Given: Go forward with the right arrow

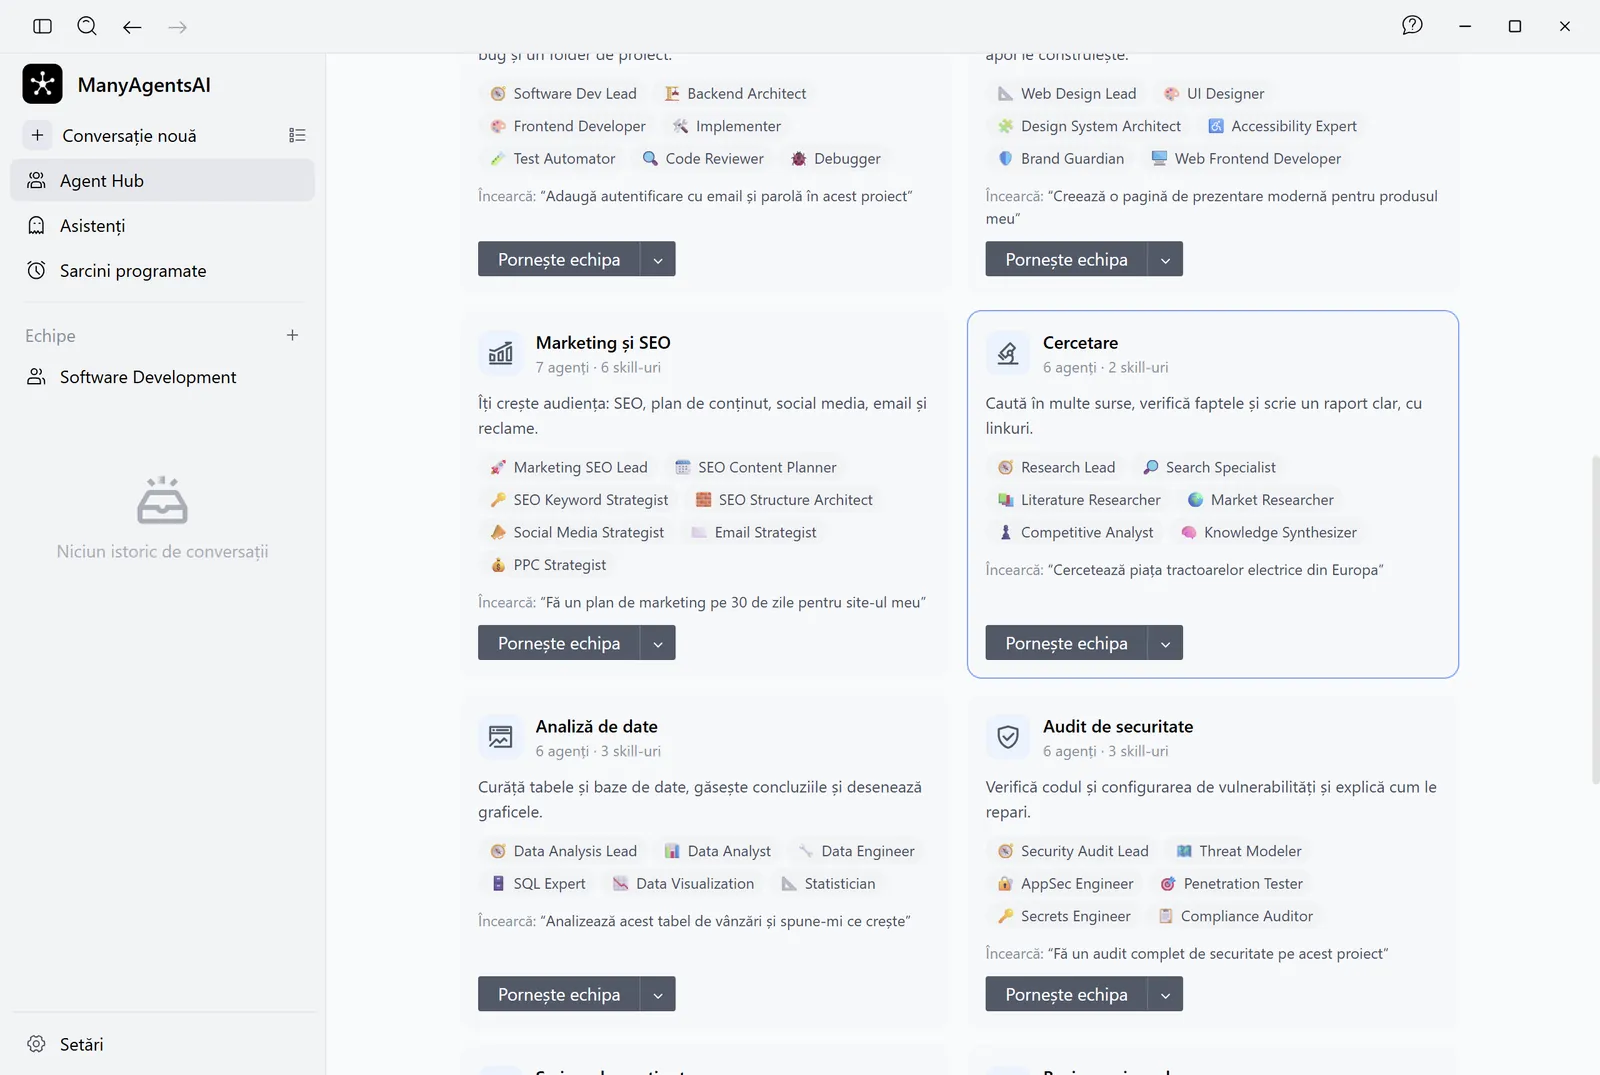Looking at the screenshot, I should click(178, 27).
